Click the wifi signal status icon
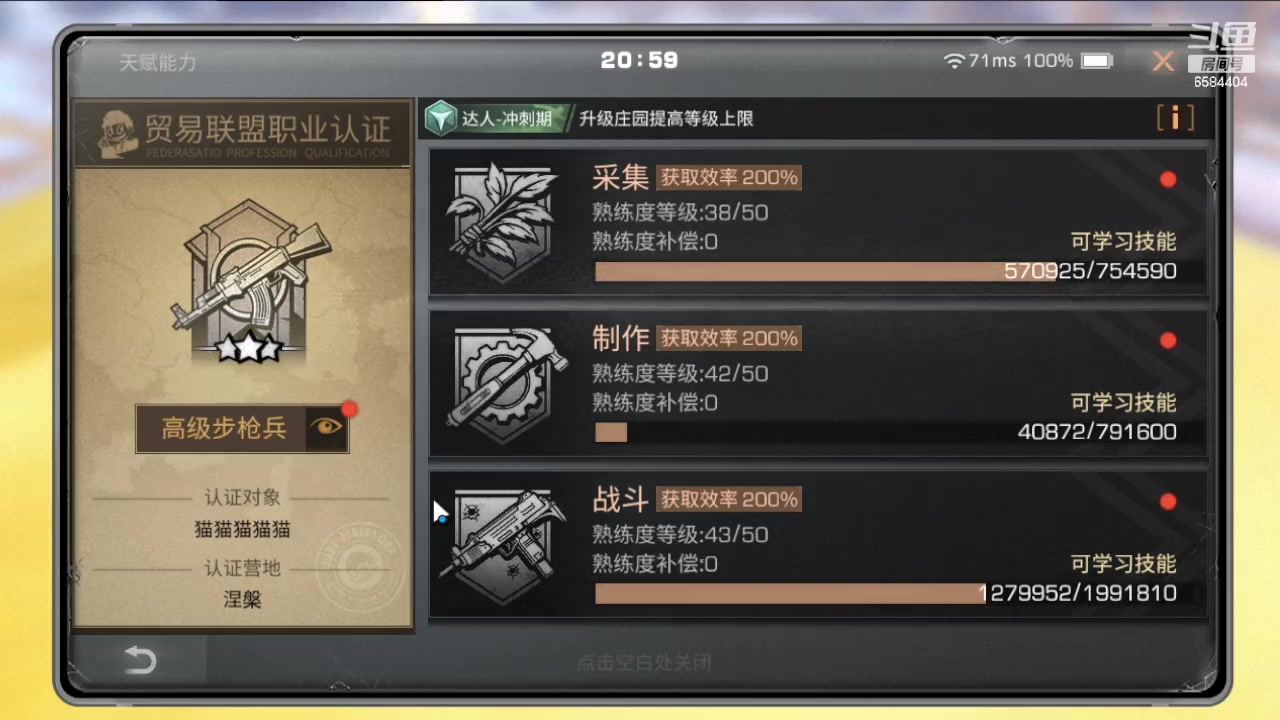This screenshot has height=720, width=1280. pos(954,61)
